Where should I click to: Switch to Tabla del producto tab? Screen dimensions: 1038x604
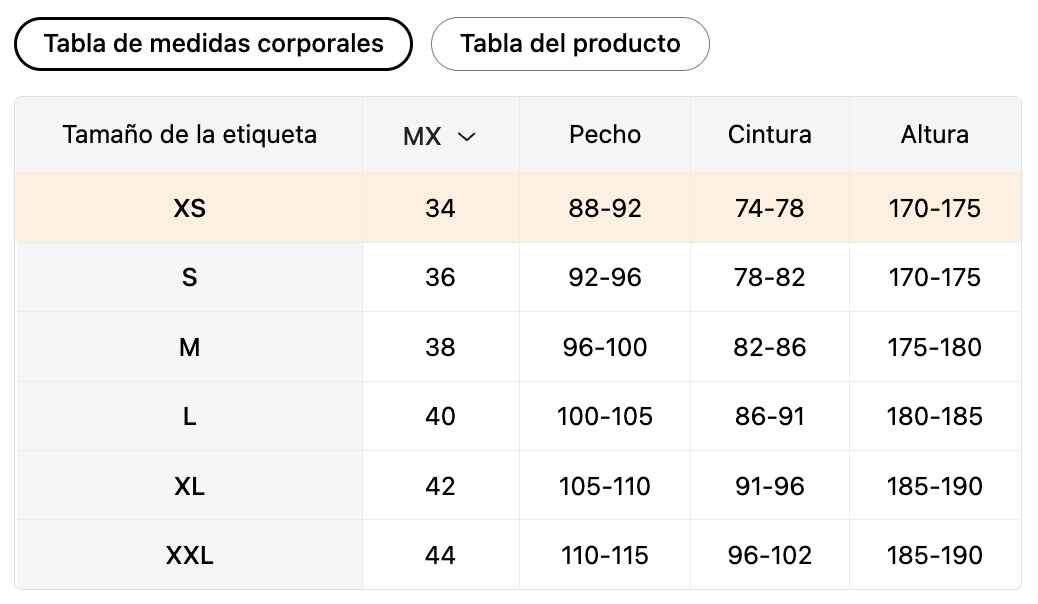click(x=570, y=44)
